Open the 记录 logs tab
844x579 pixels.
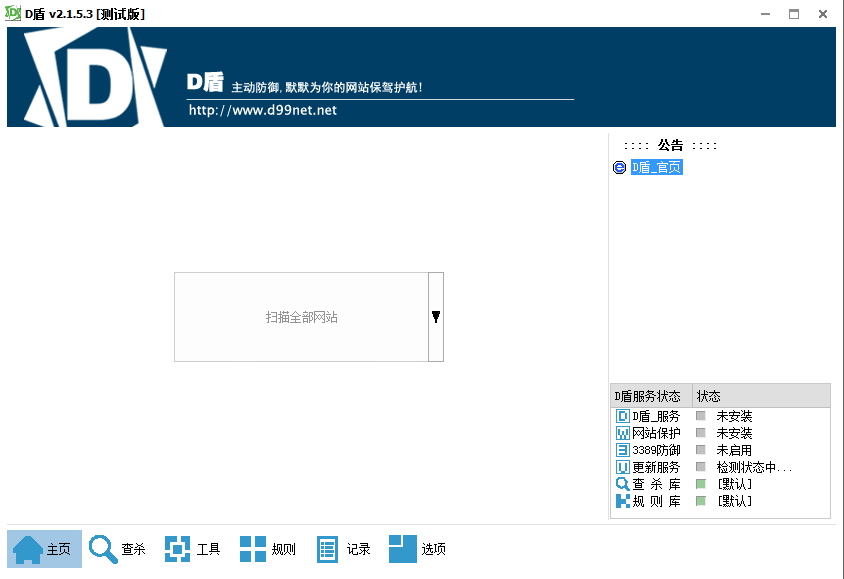[x=343, y=549]
